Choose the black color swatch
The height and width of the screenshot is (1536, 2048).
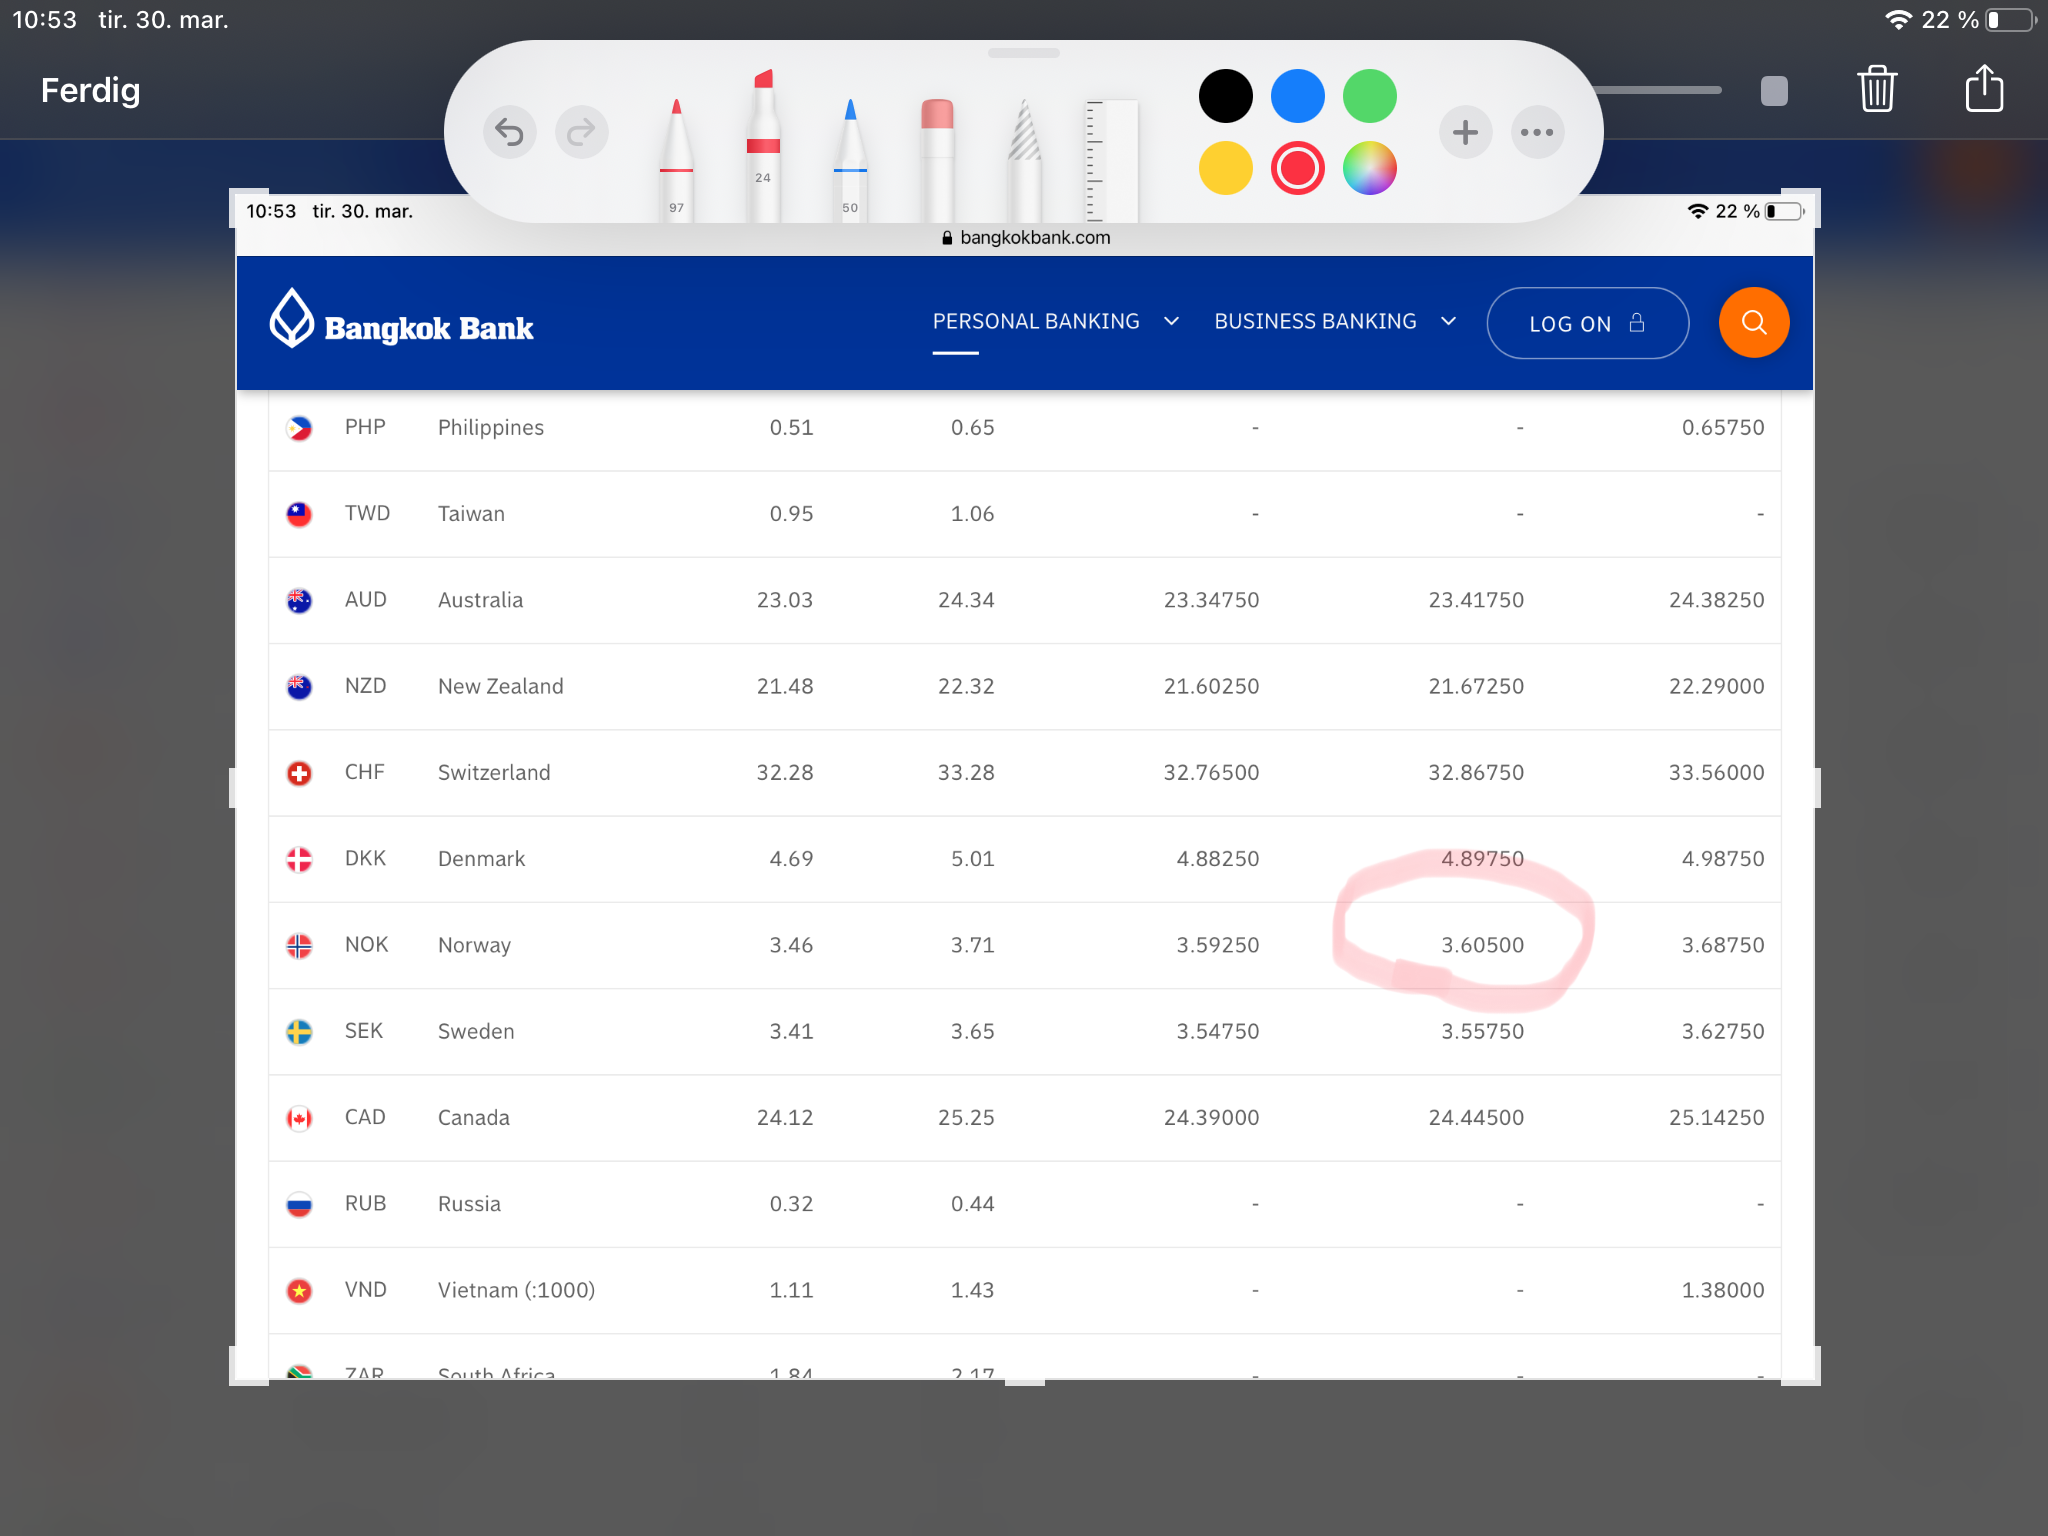1225,96
